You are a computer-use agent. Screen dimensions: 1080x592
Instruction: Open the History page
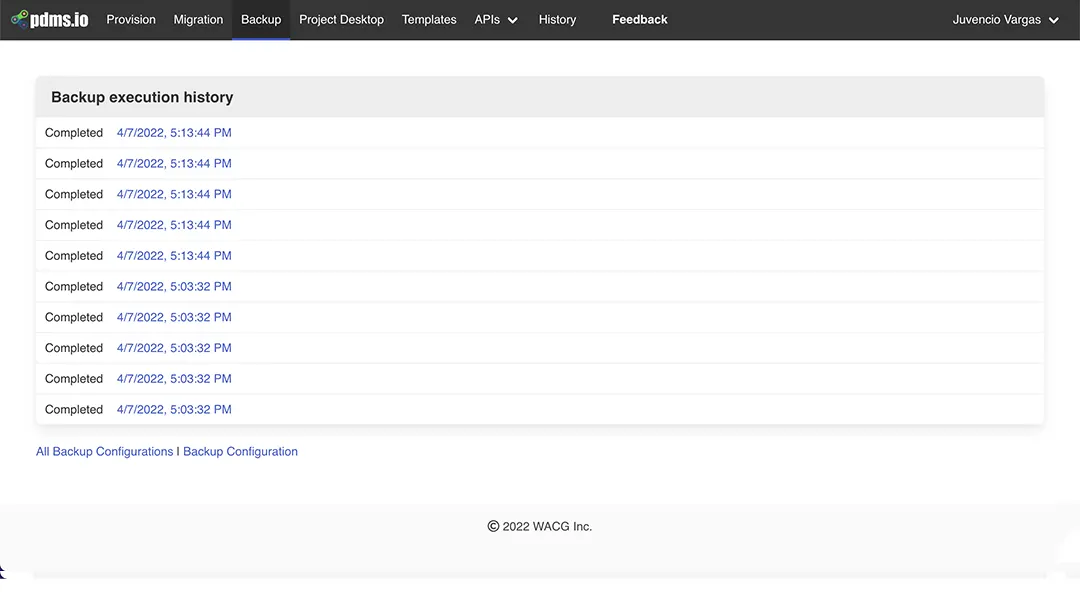point(557,19)
